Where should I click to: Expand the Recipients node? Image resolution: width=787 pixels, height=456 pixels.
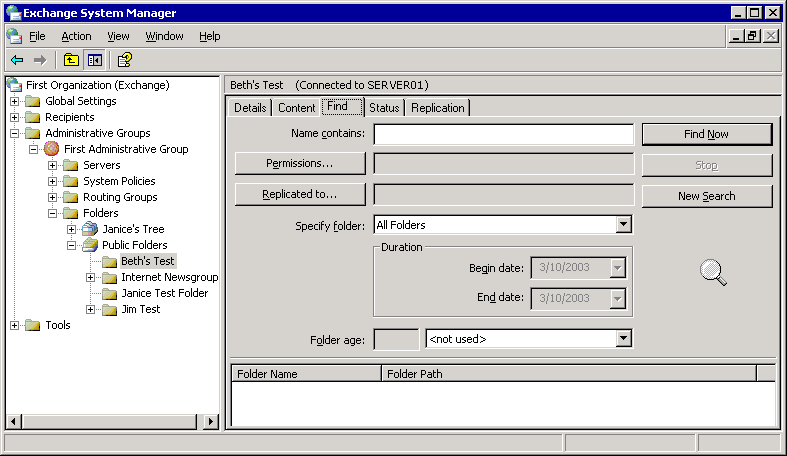pos(15,117)
